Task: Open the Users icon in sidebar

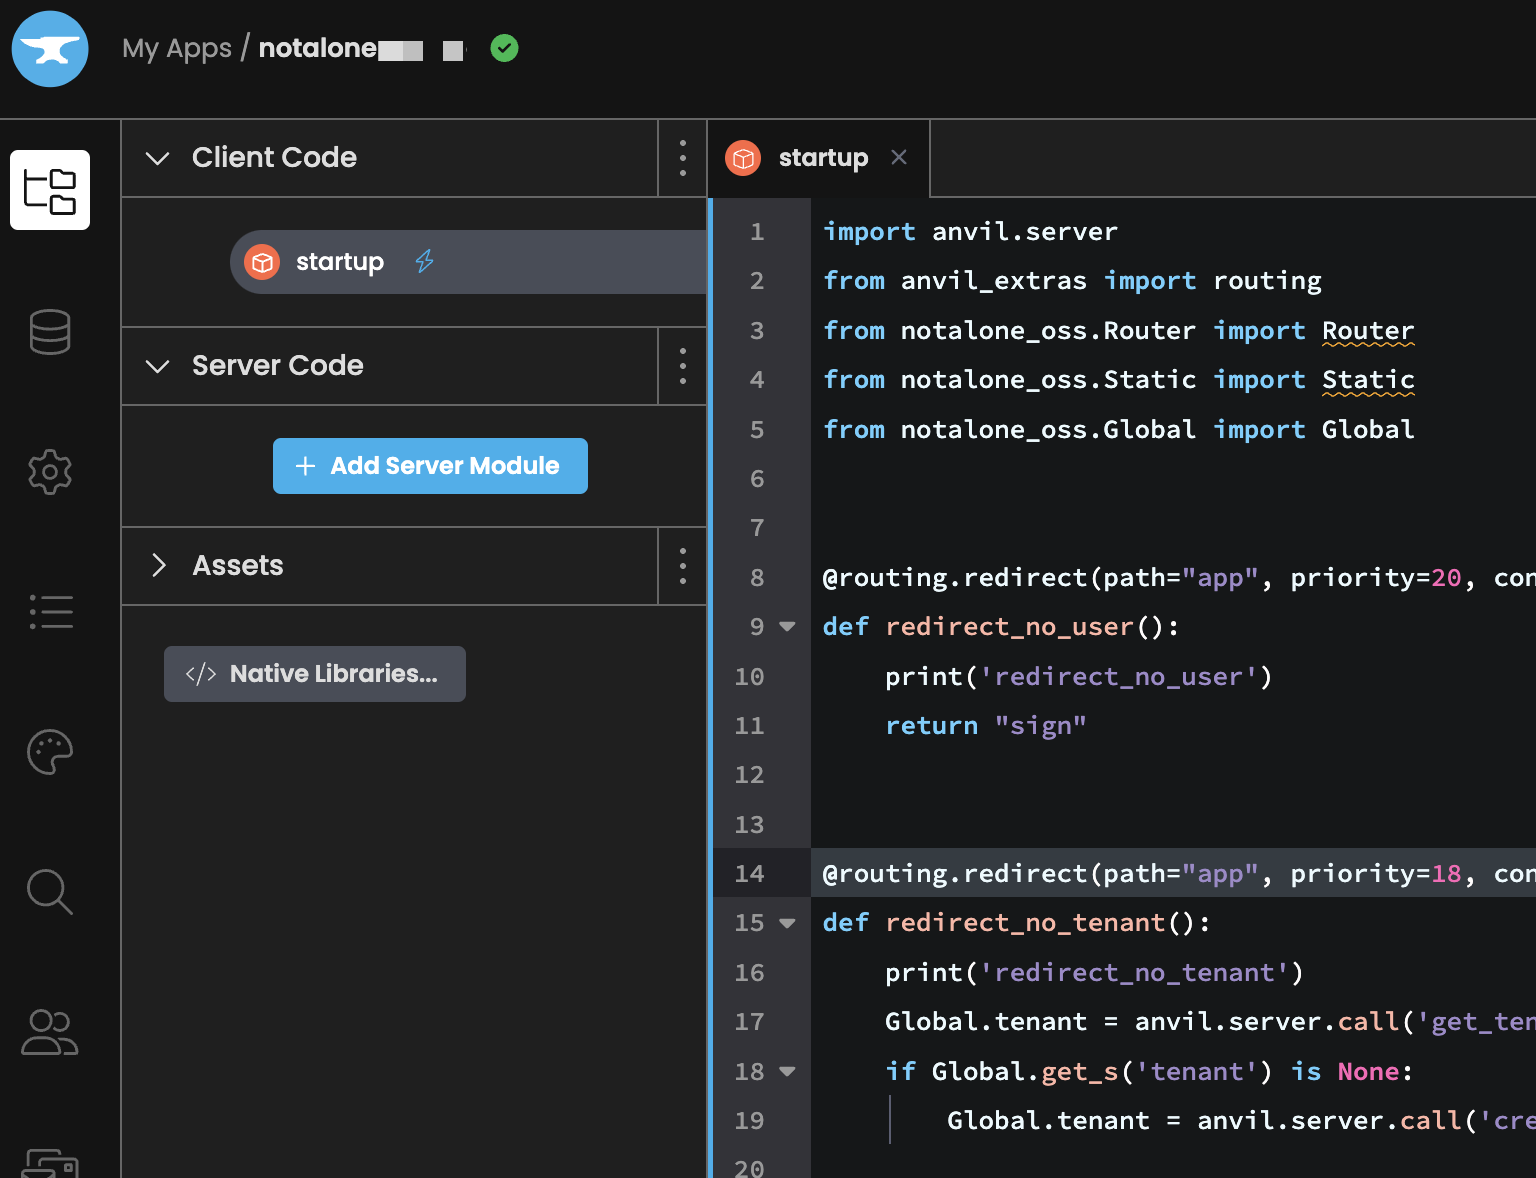Action: pyautogui.click(x=50, y=1032)
